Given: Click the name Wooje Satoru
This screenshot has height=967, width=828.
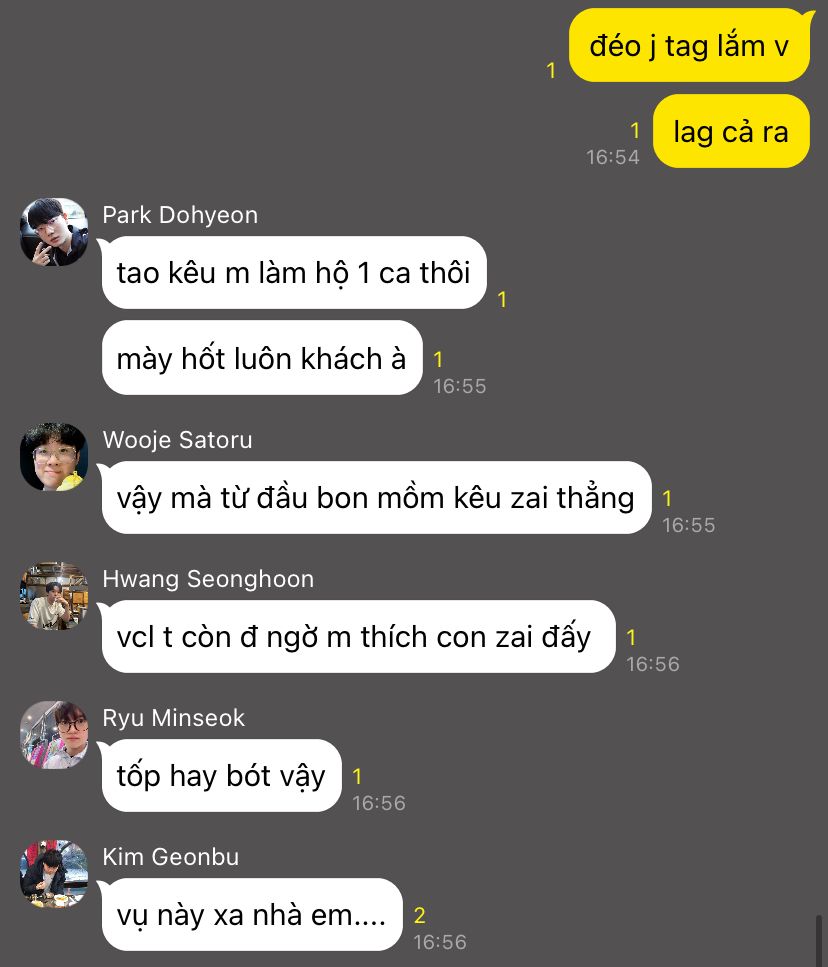Looking at the screenshot, I should point(178,440).
